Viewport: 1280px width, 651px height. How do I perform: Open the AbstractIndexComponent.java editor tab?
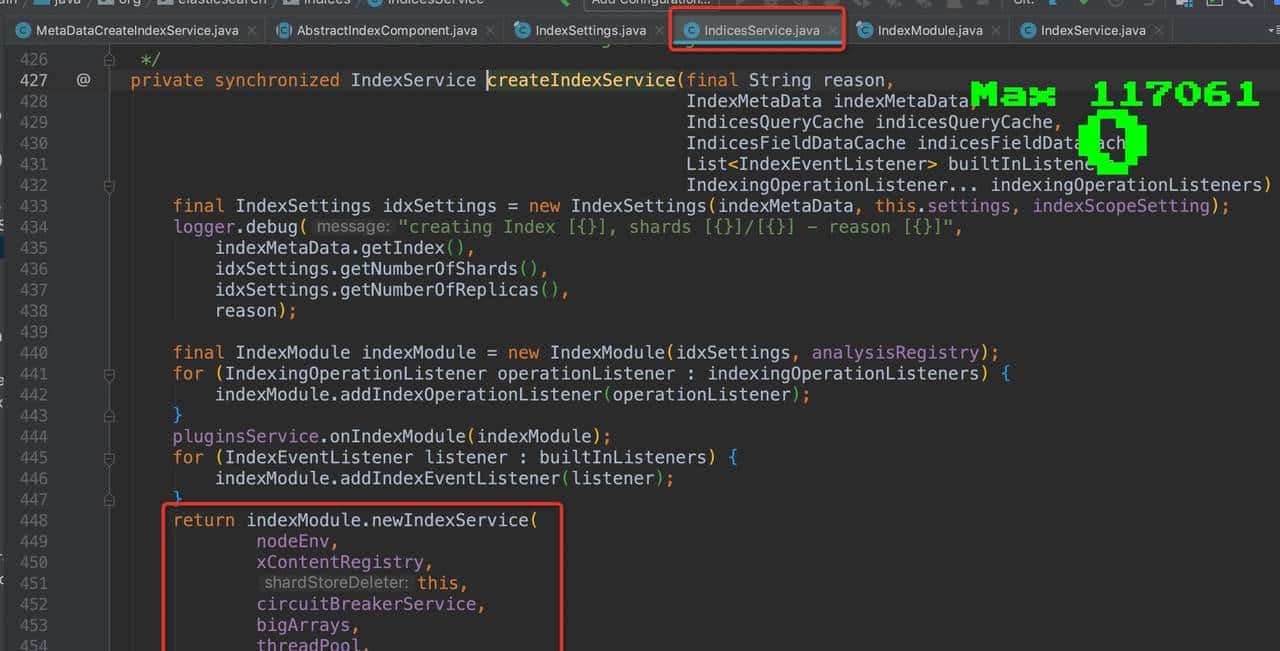tap(386, 30)
